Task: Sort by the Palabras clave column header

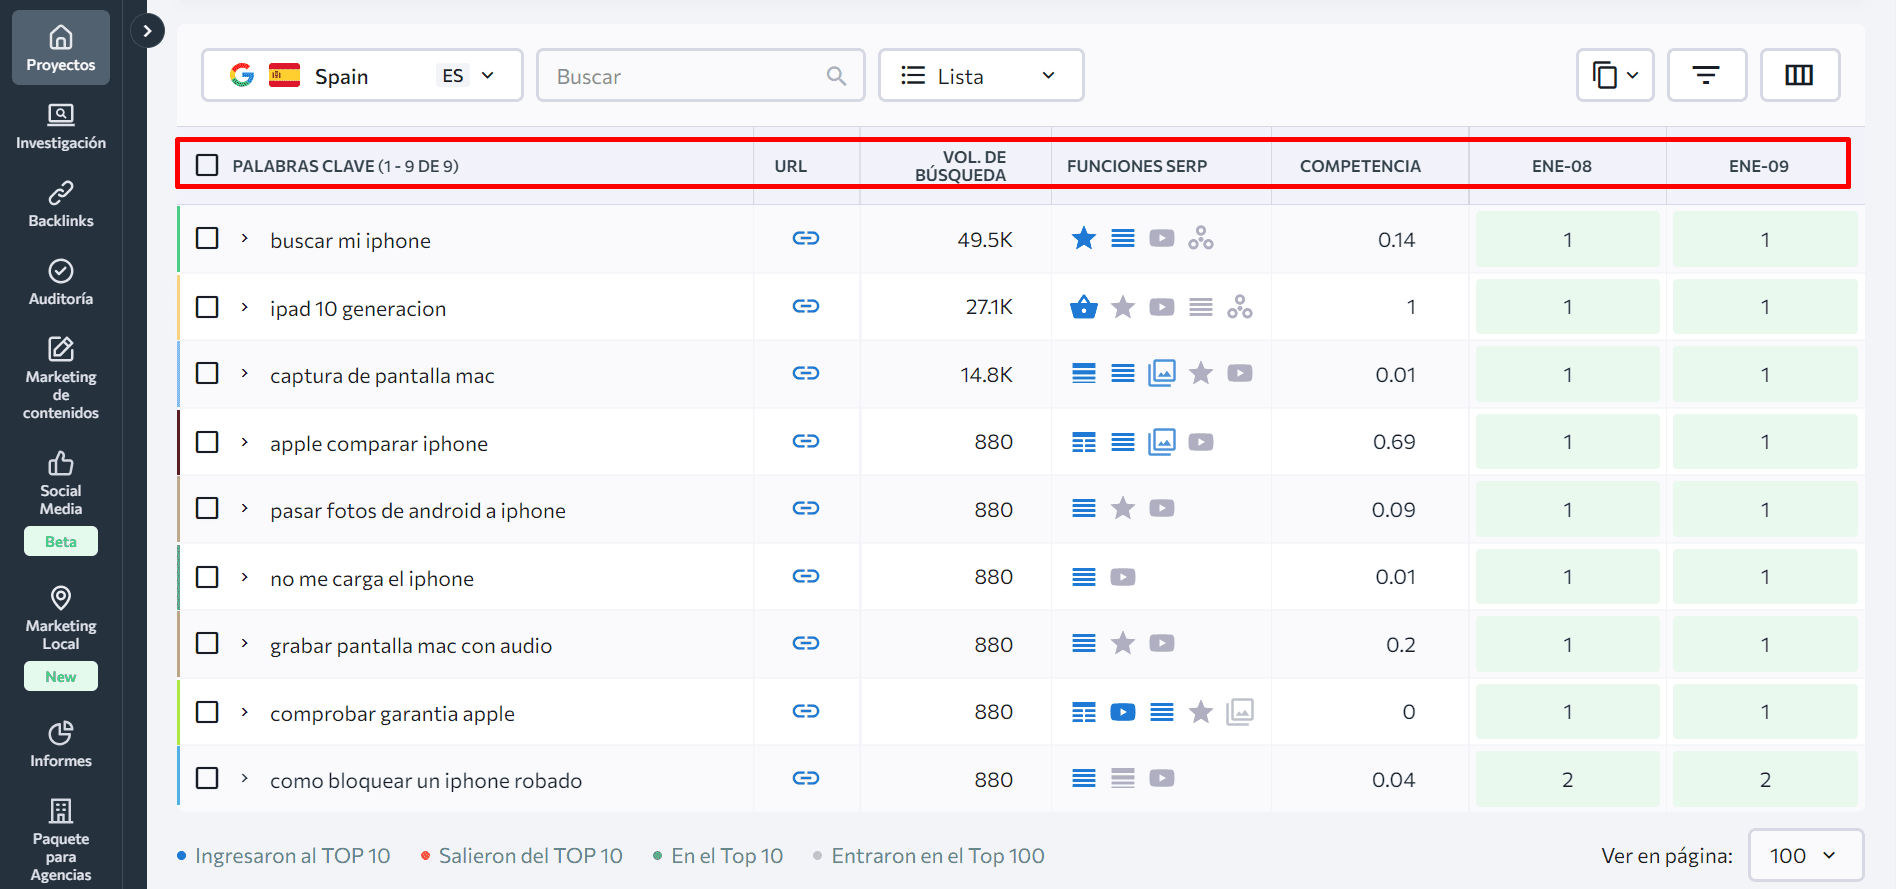Action: tap(345, 166)
